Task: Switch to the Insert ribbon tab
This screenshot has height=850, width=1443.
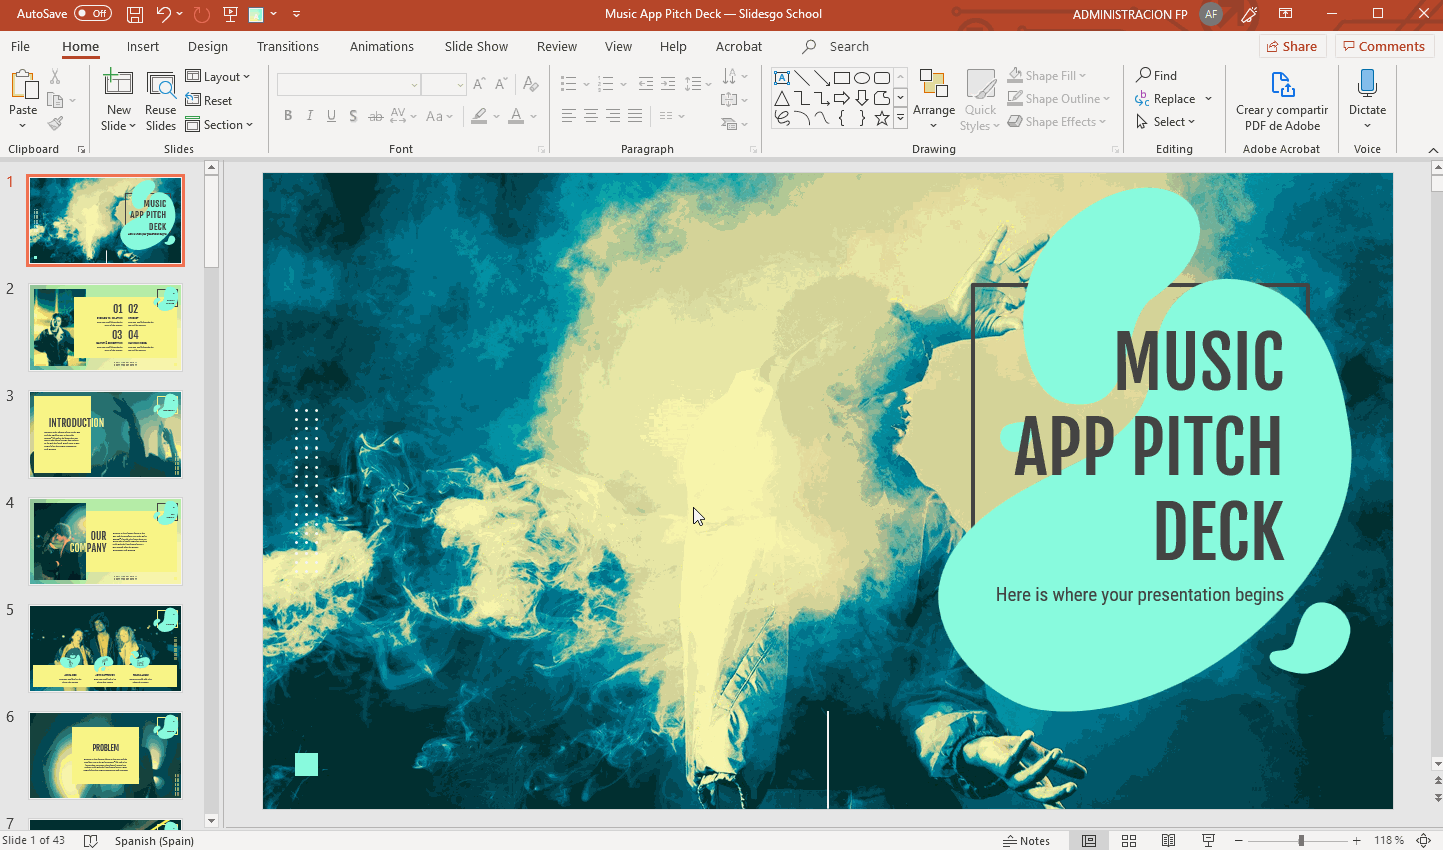Action: pos(143,46)
